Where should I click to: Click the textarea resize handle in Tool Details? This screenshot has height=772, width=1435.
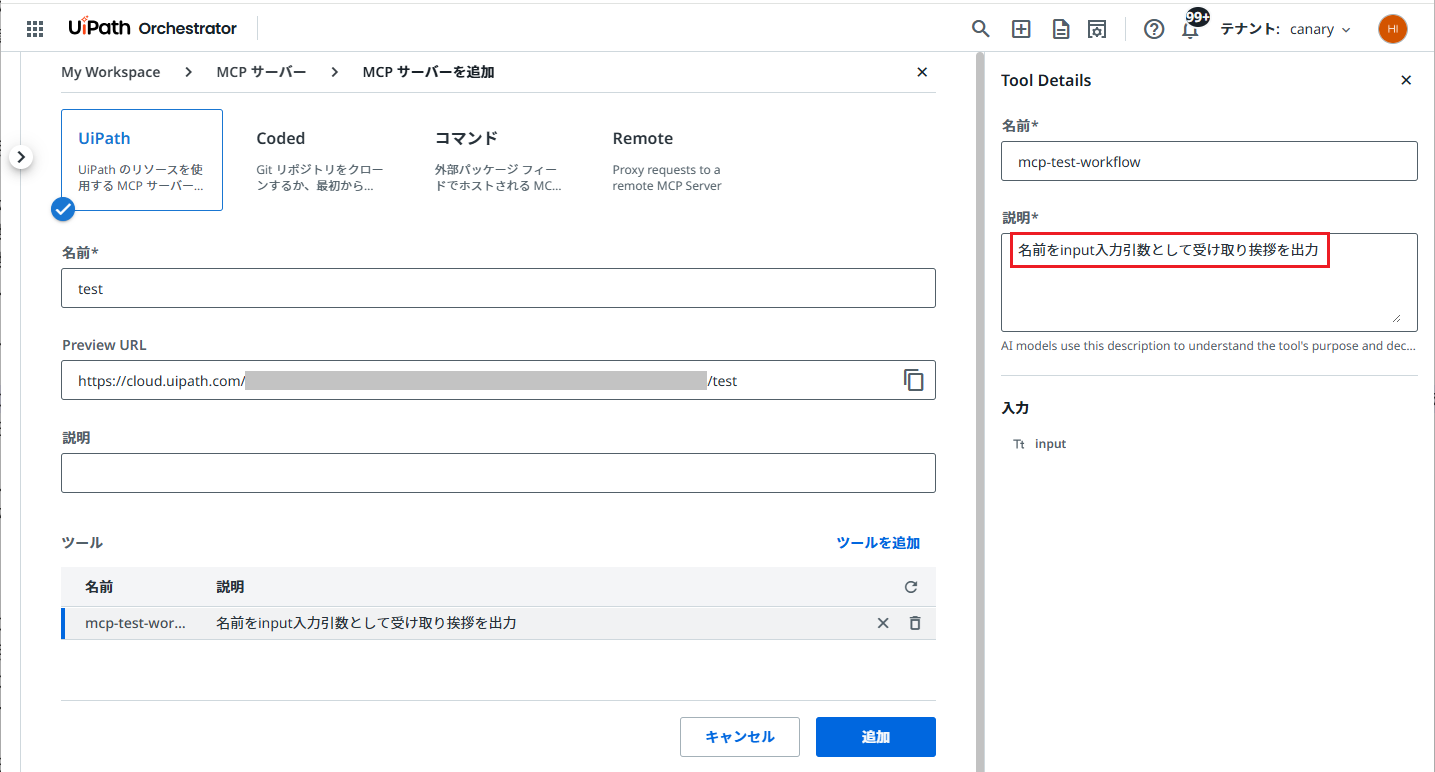pos(1396,317)
